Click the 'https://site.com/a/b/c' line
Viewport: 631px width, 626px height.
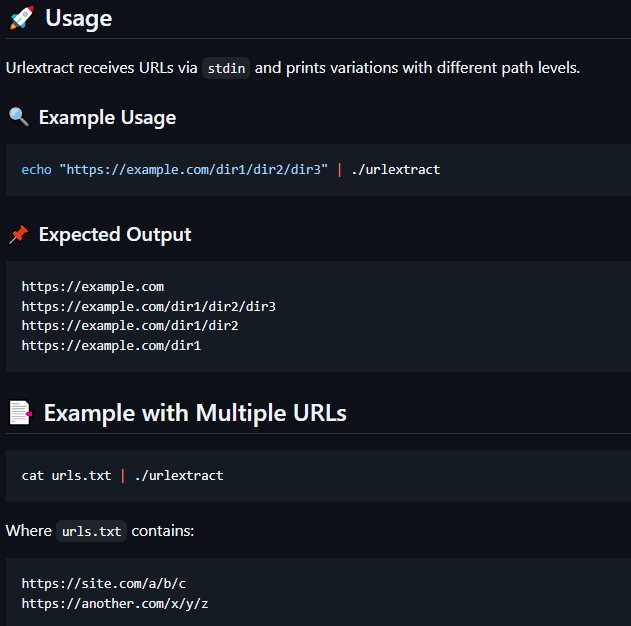click(104, 583)
